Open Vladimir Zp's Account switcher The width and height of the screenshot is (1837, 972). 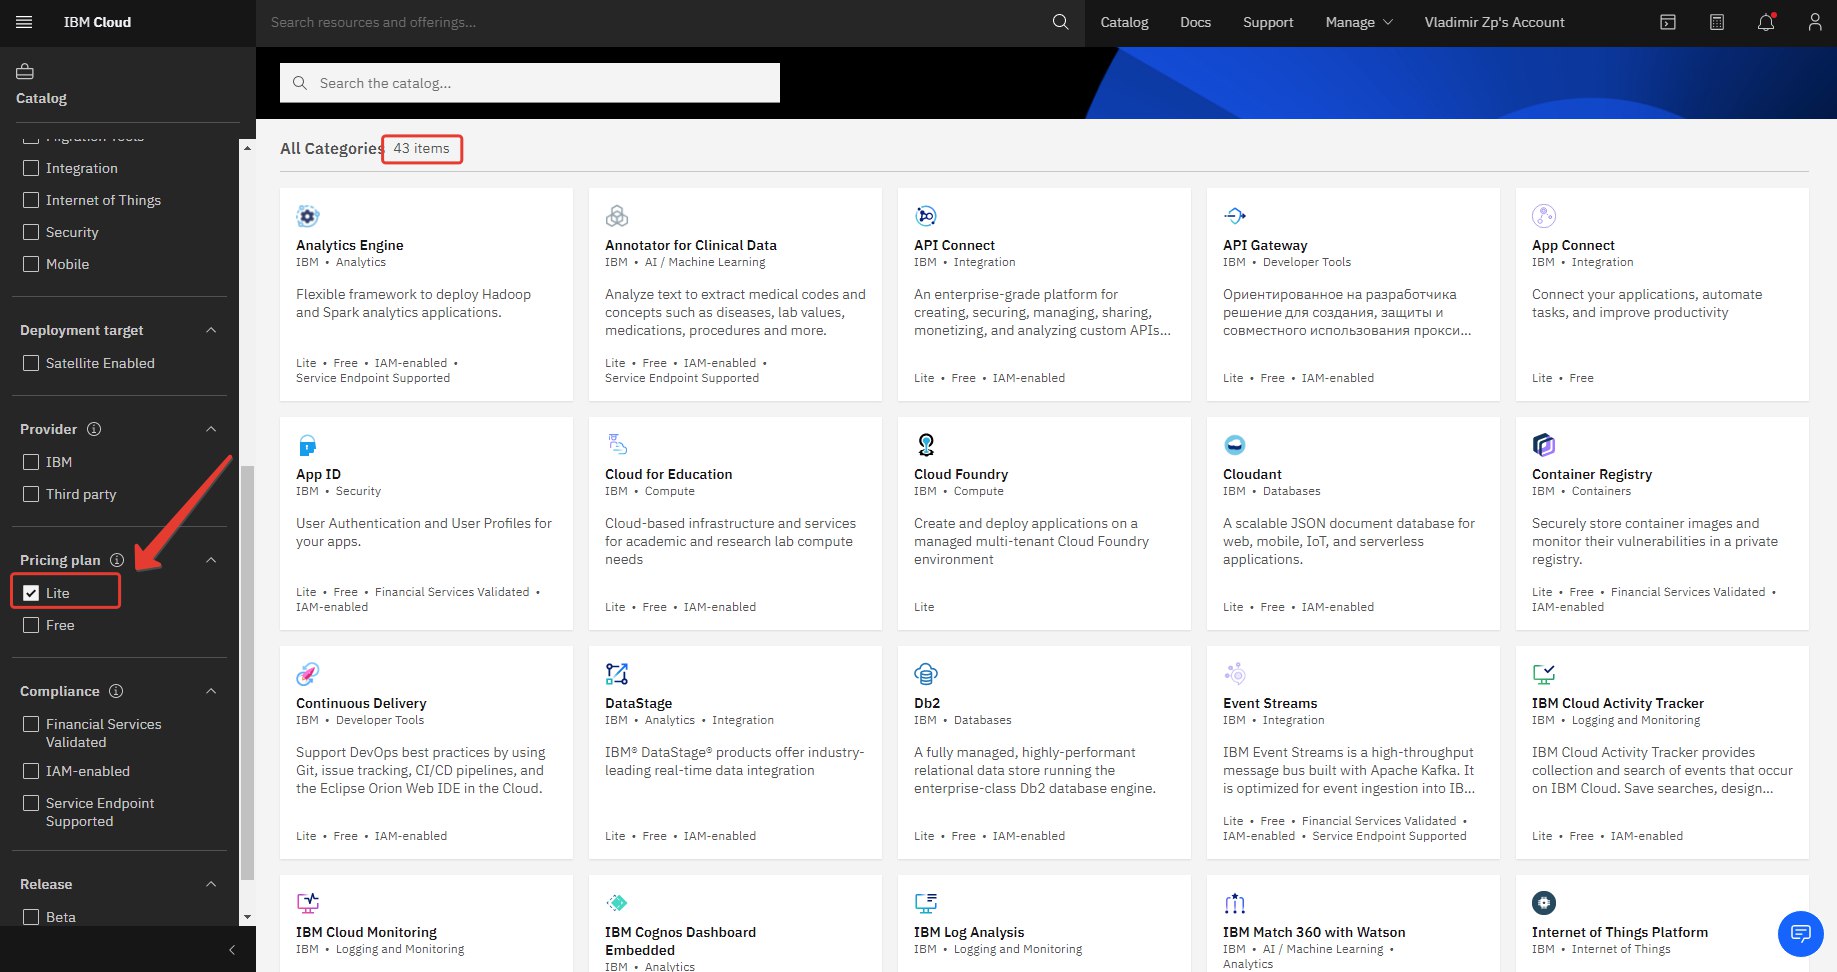click(x=1494, y=22)
